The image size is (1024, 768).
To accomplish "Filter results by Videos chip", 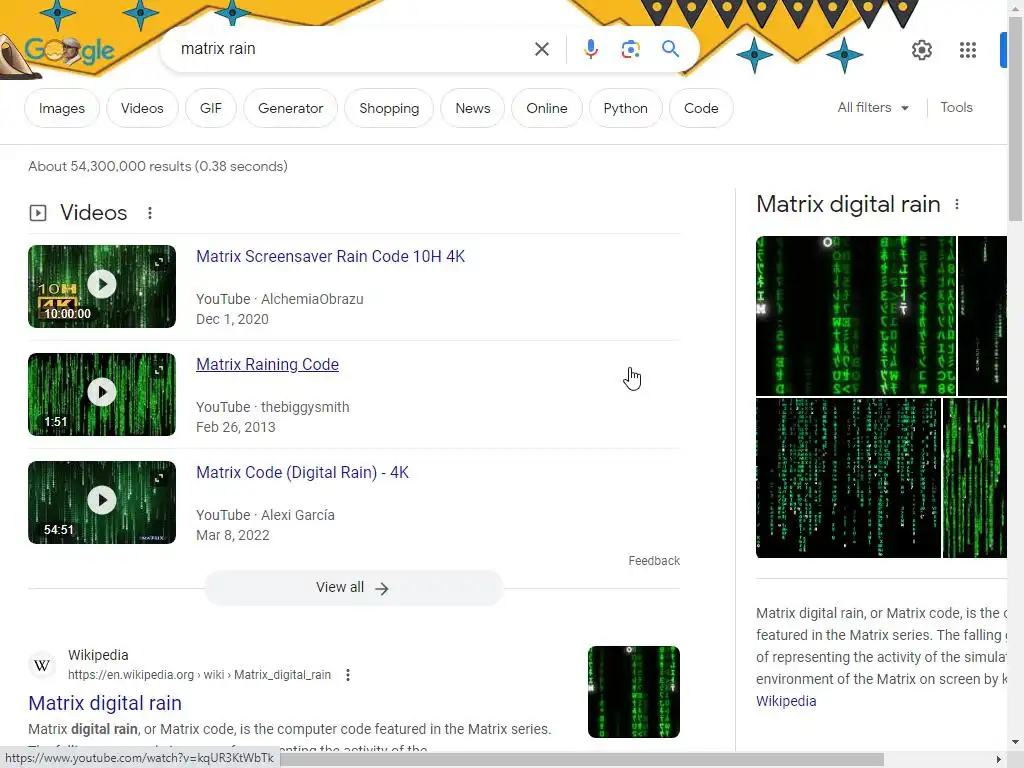I will [142, 108].
